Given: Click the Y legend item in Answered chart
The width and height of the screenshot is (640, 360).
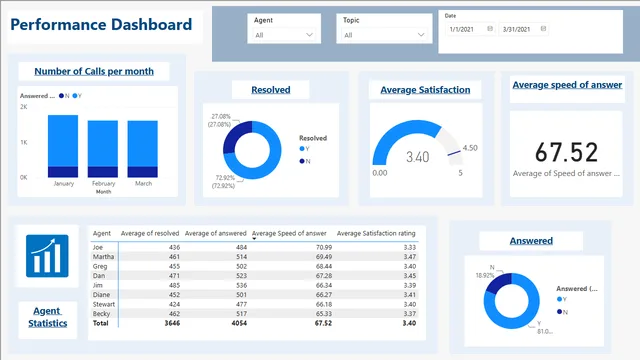Looking at the screenshot, I should click(x=562, y=299).
